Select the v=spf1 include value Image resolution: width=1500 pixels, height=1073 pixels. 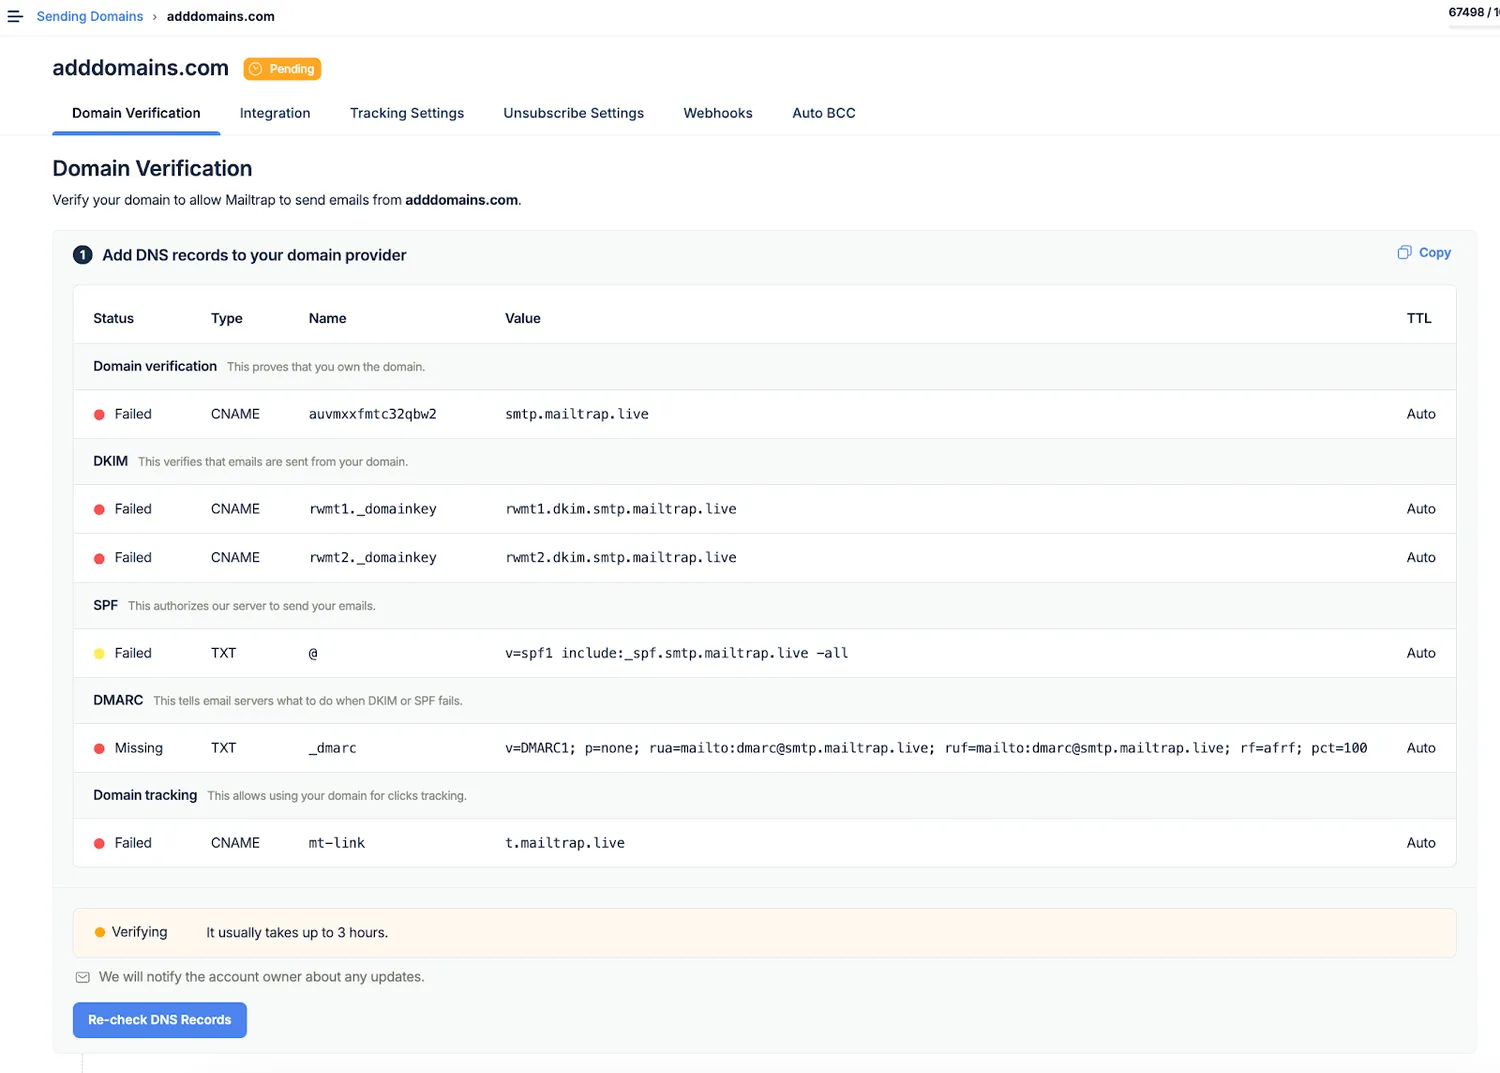pos(677,653)
